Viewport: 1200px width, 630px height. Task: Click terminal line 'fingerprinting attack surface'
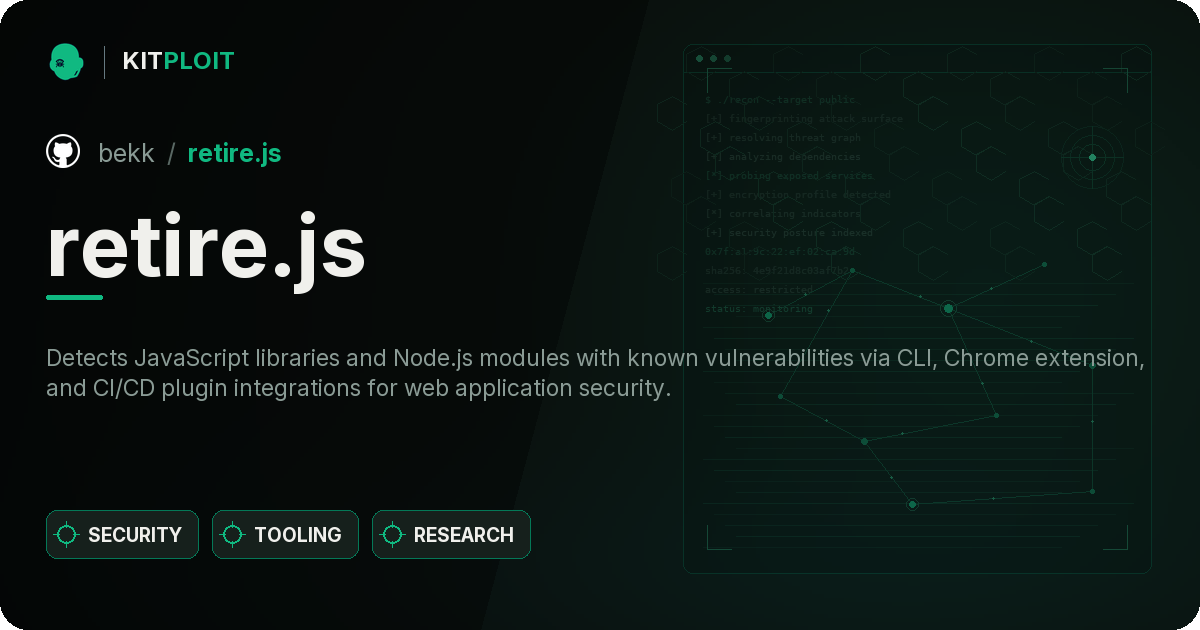(x=803, y=119)
